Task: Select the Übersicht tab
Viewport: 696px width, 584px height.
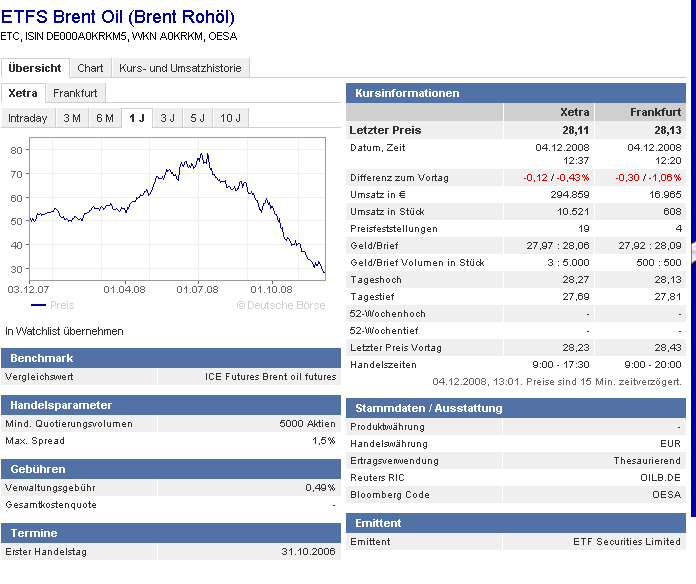Action: click(35, 68)
